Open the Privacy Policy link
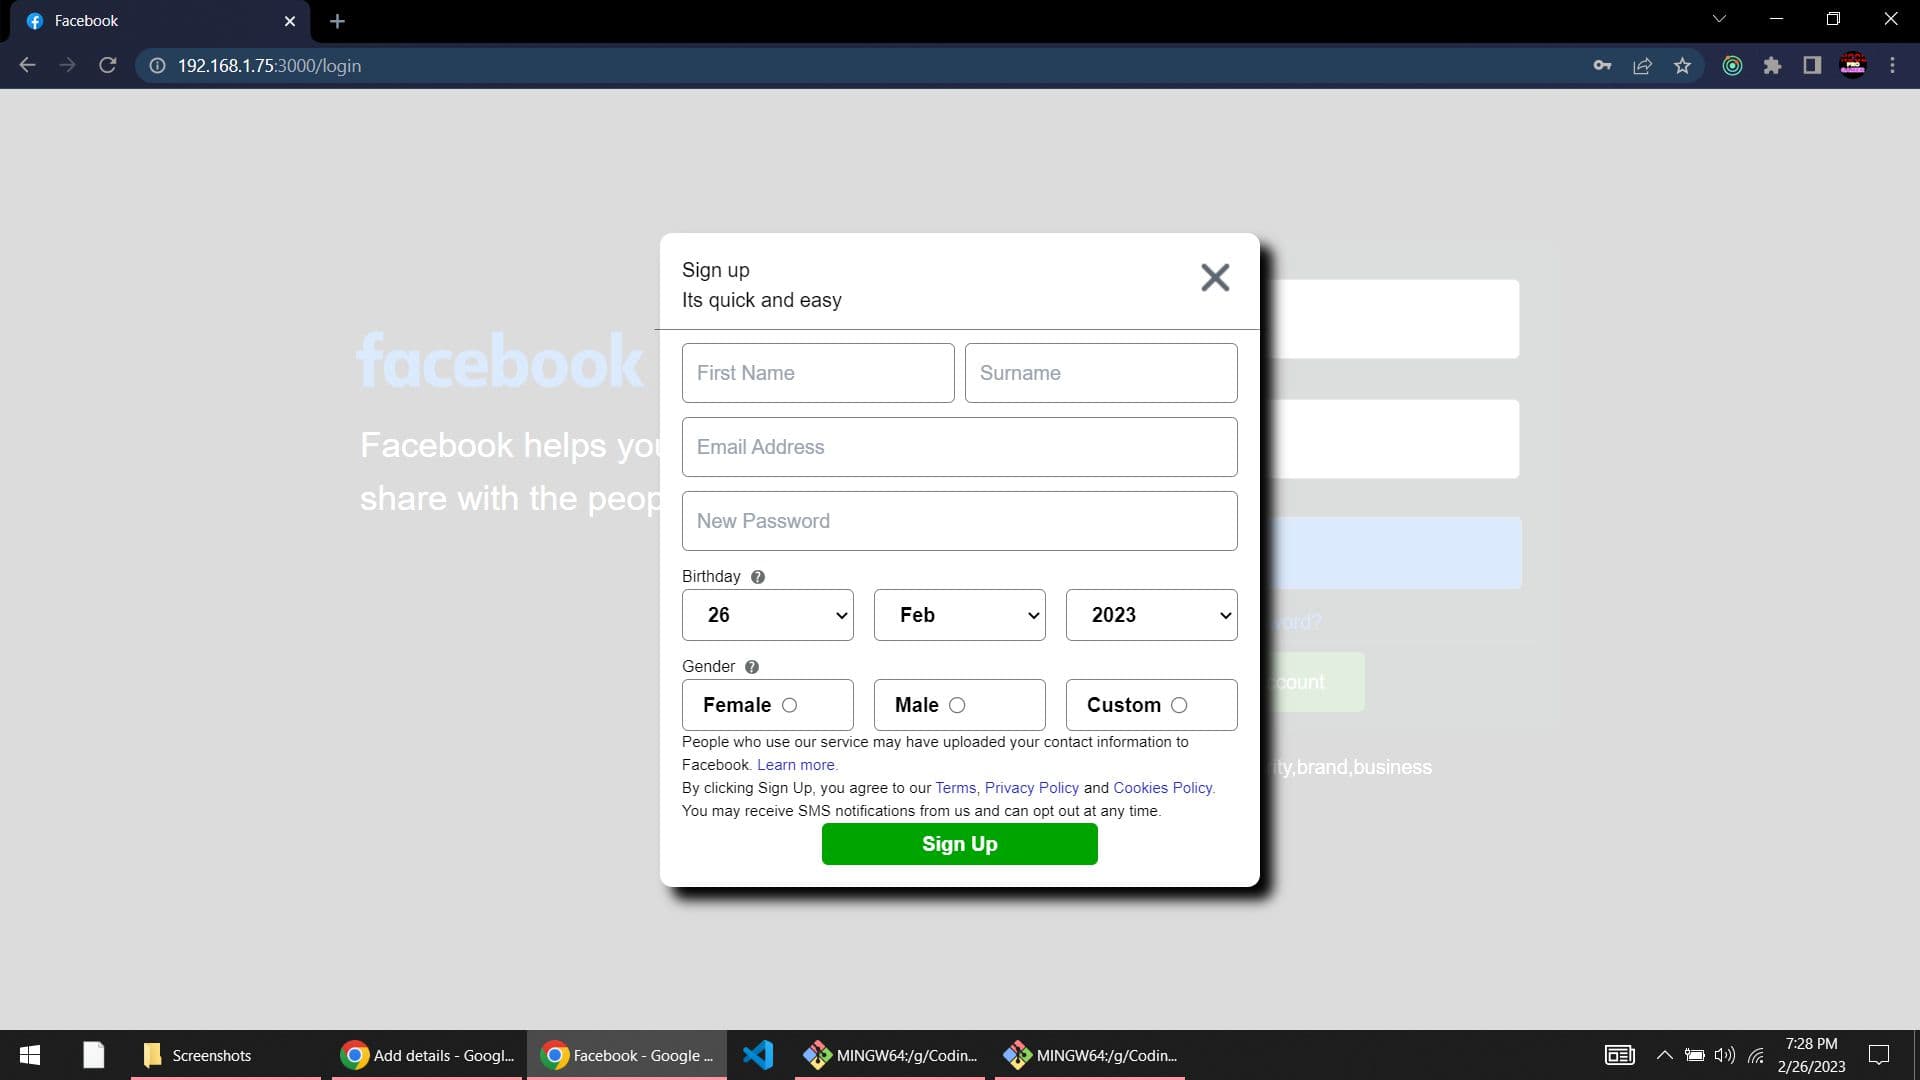The width and height of the screenshot is (1920, 1080). pos(1032,788)
